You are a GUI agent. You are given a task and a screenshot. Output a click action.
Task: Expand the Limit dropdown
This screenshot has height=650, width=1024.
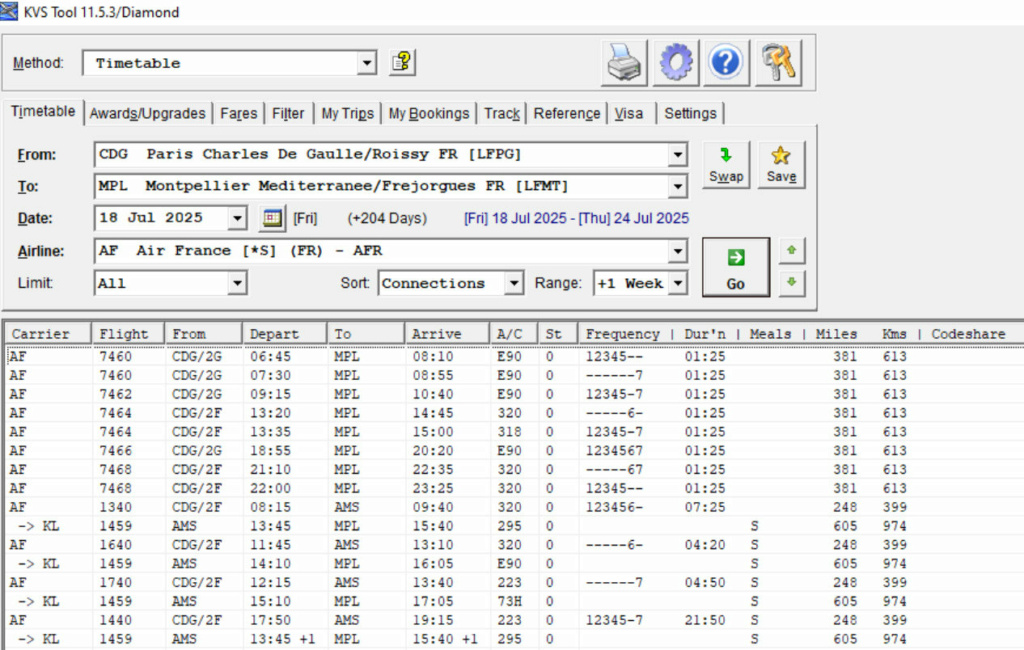coord(238,284)
